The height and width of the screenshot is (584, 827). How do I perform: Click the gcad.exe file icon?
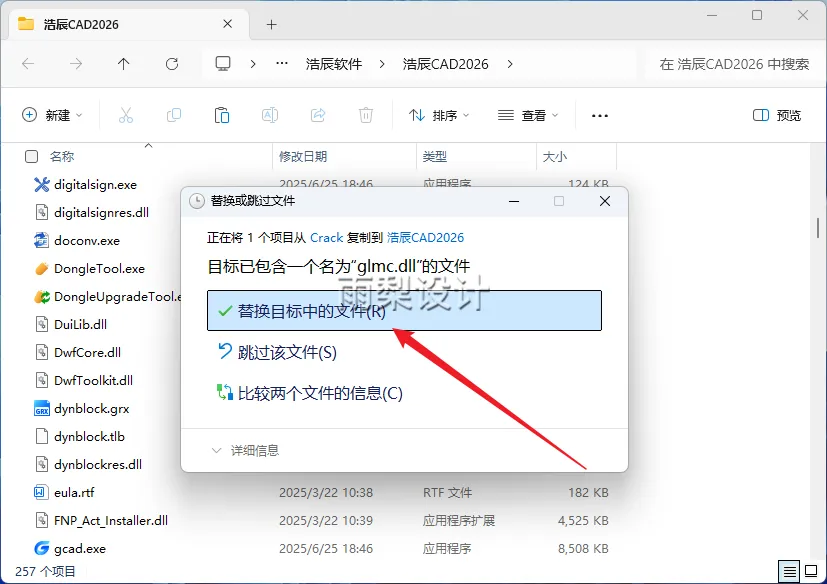click(x=42, y=549)
